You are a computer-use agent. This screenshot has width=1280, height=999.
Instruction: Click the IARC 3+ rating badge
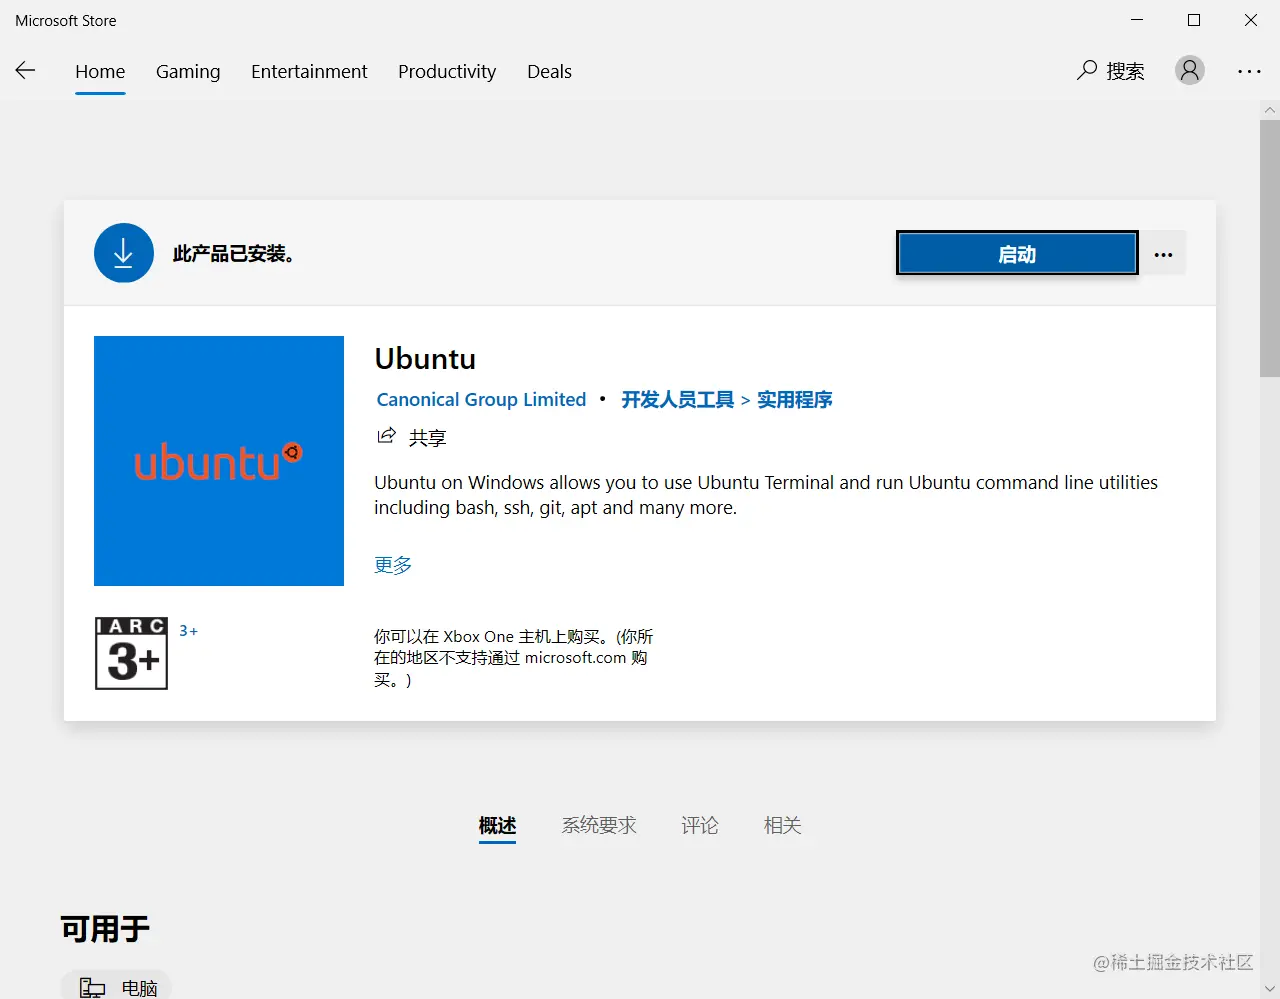click(131, 653)
